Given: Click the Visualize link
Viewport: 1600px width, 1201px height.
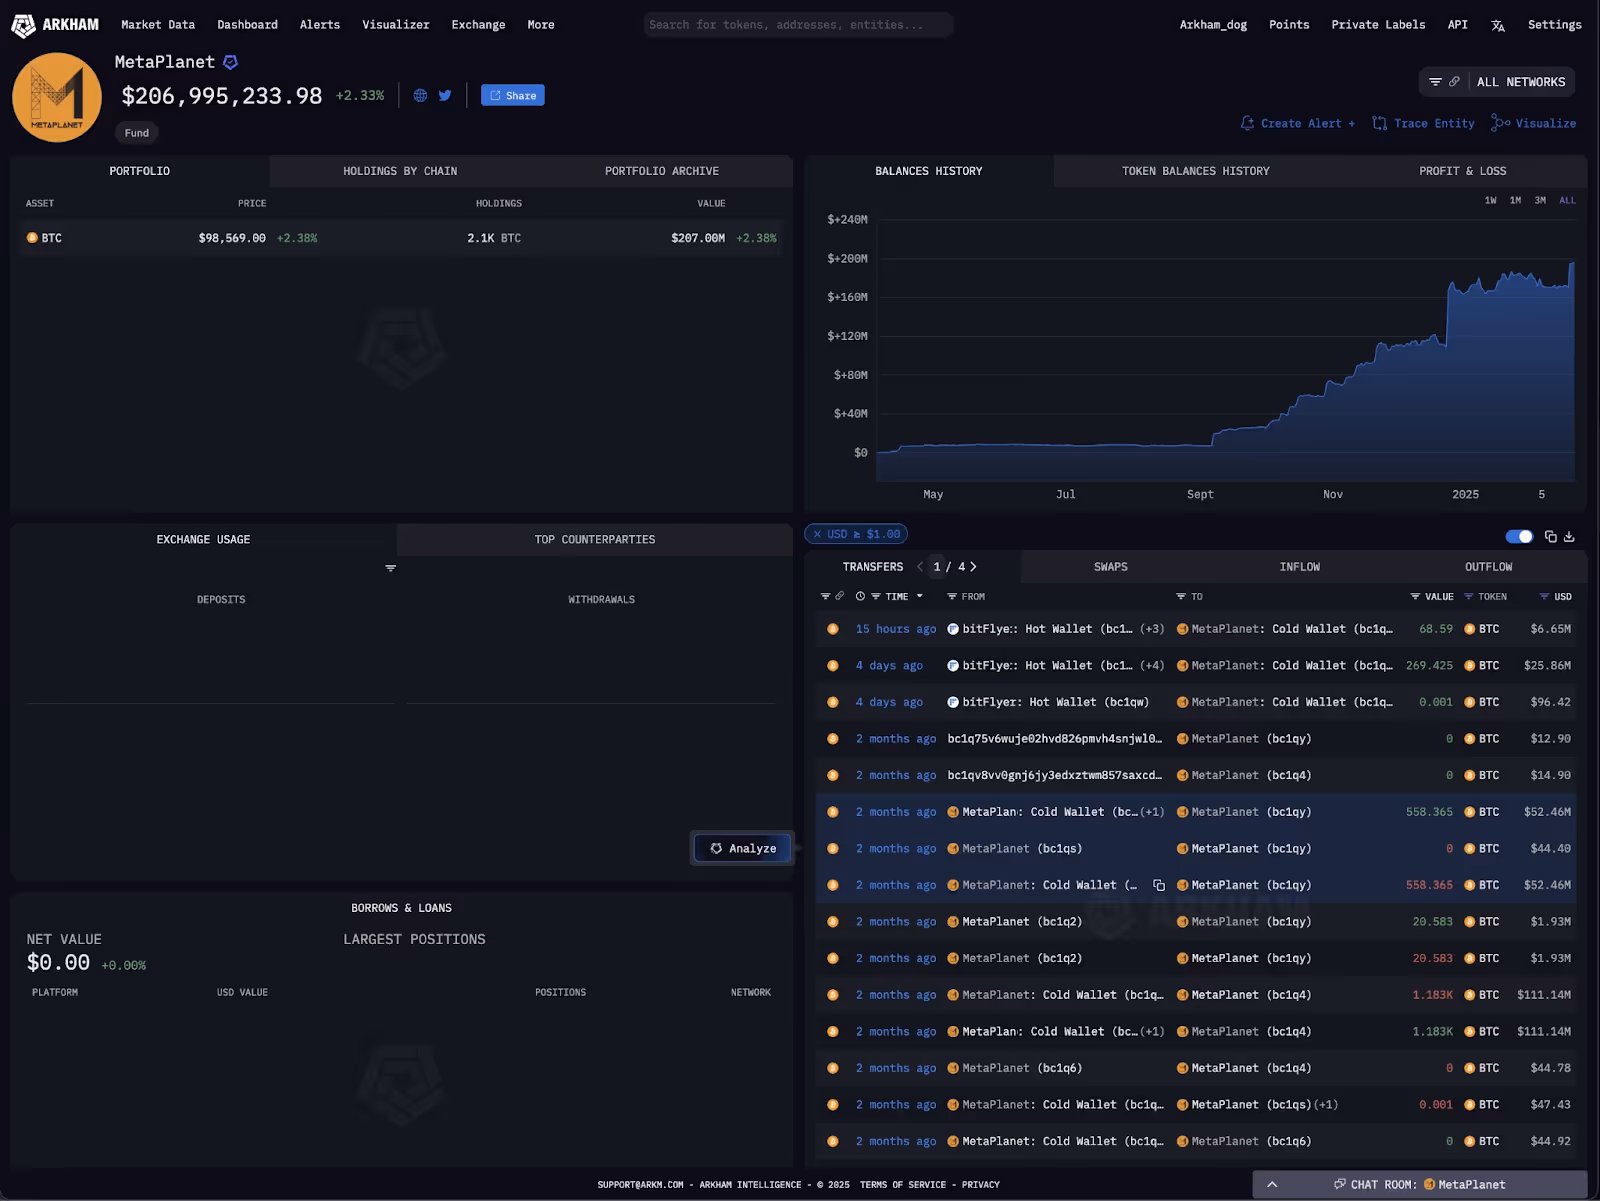Looking at the screenshot, I should pyautogui.click(x=1534, y=124).
